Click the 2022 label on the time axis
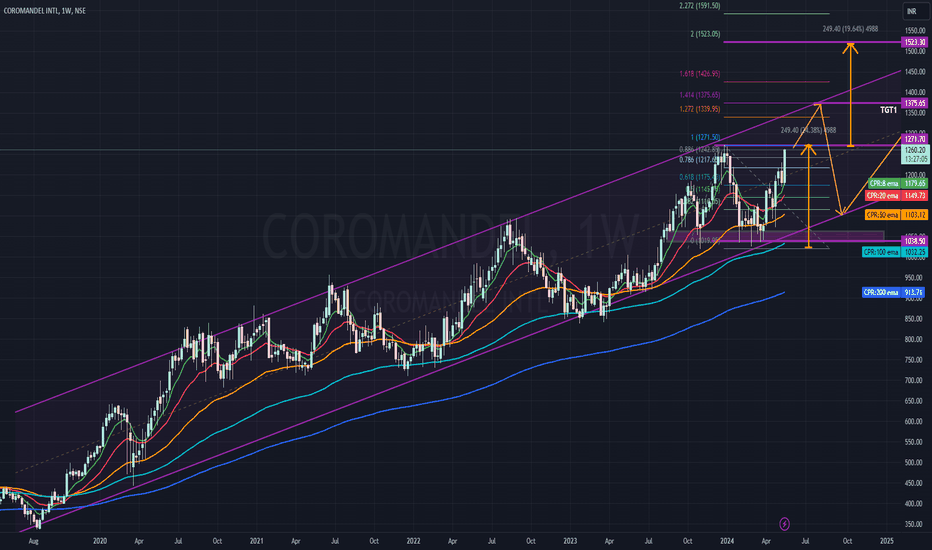The width and height of the screenshot is (932, 550). coord(413,541)
